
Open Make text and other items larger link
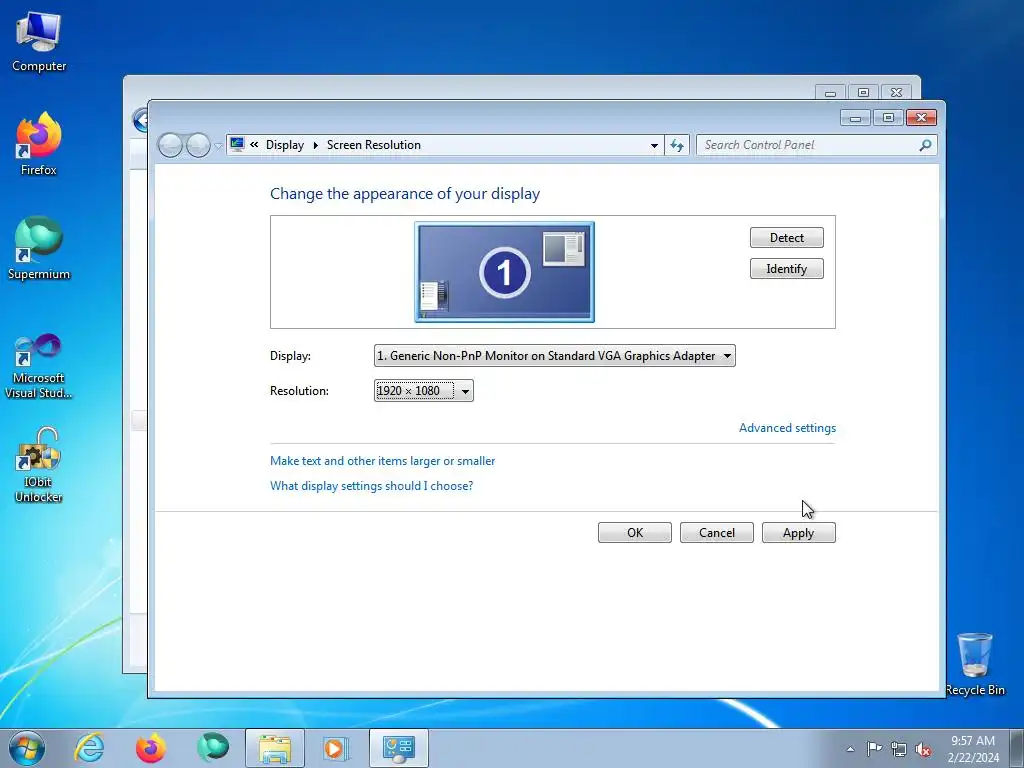pyautogui.click(x=382, y=461)
